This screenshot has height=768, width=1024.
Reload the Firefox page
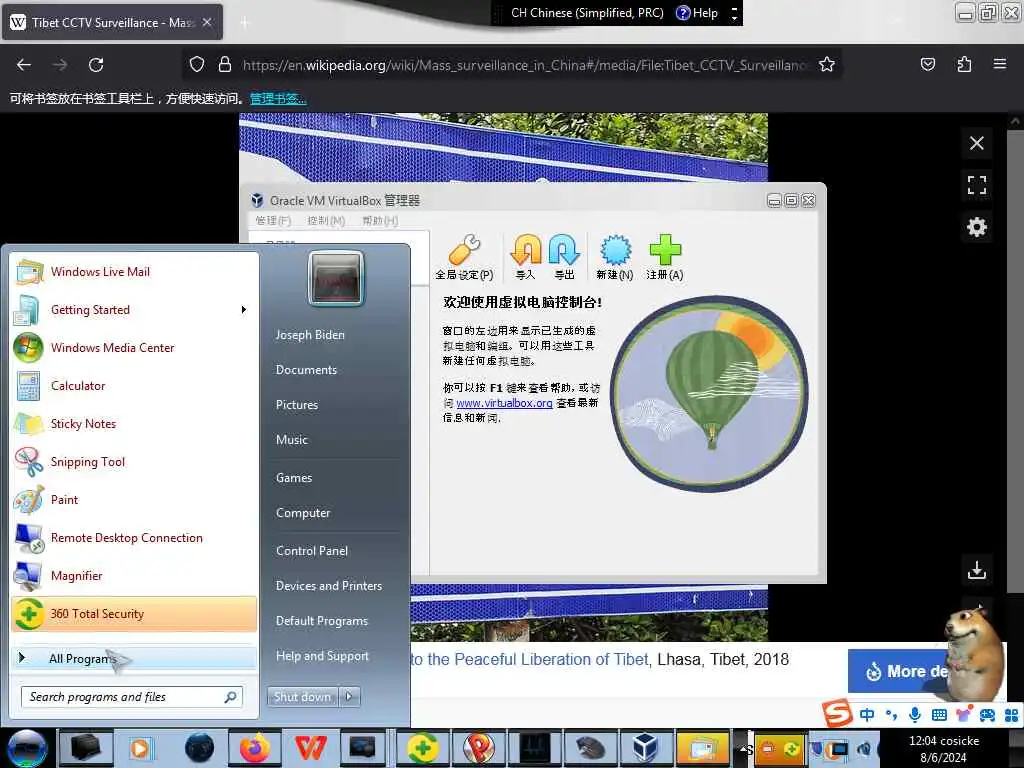coord(96,65)
